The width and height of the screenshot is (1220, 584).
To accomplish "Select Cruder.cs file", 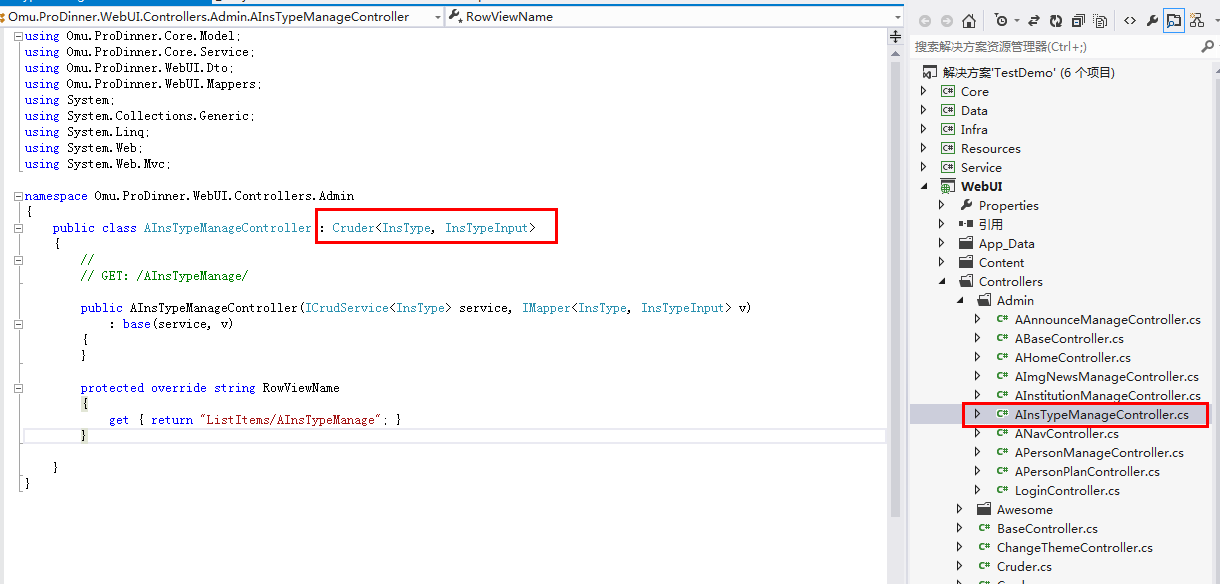I will [1024, 566].
